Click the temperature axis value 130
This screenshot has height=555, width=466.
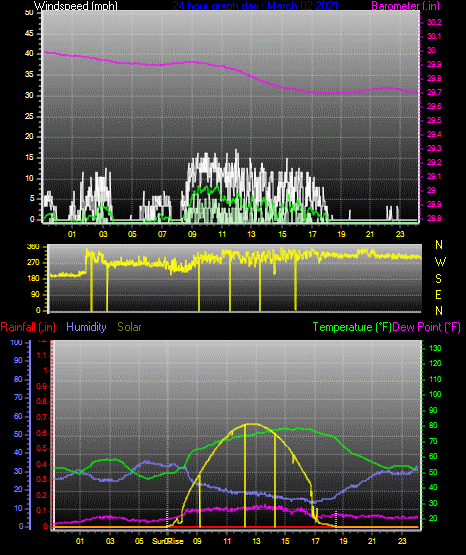[x=435, y=348]
